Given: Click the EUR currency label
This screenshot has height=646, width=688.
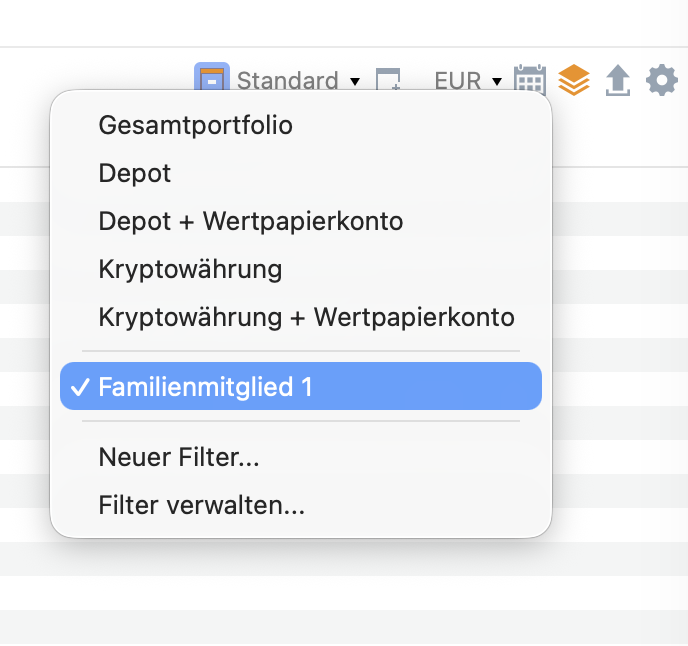Looking at the screenshot, I should click(x=458, y=80).
